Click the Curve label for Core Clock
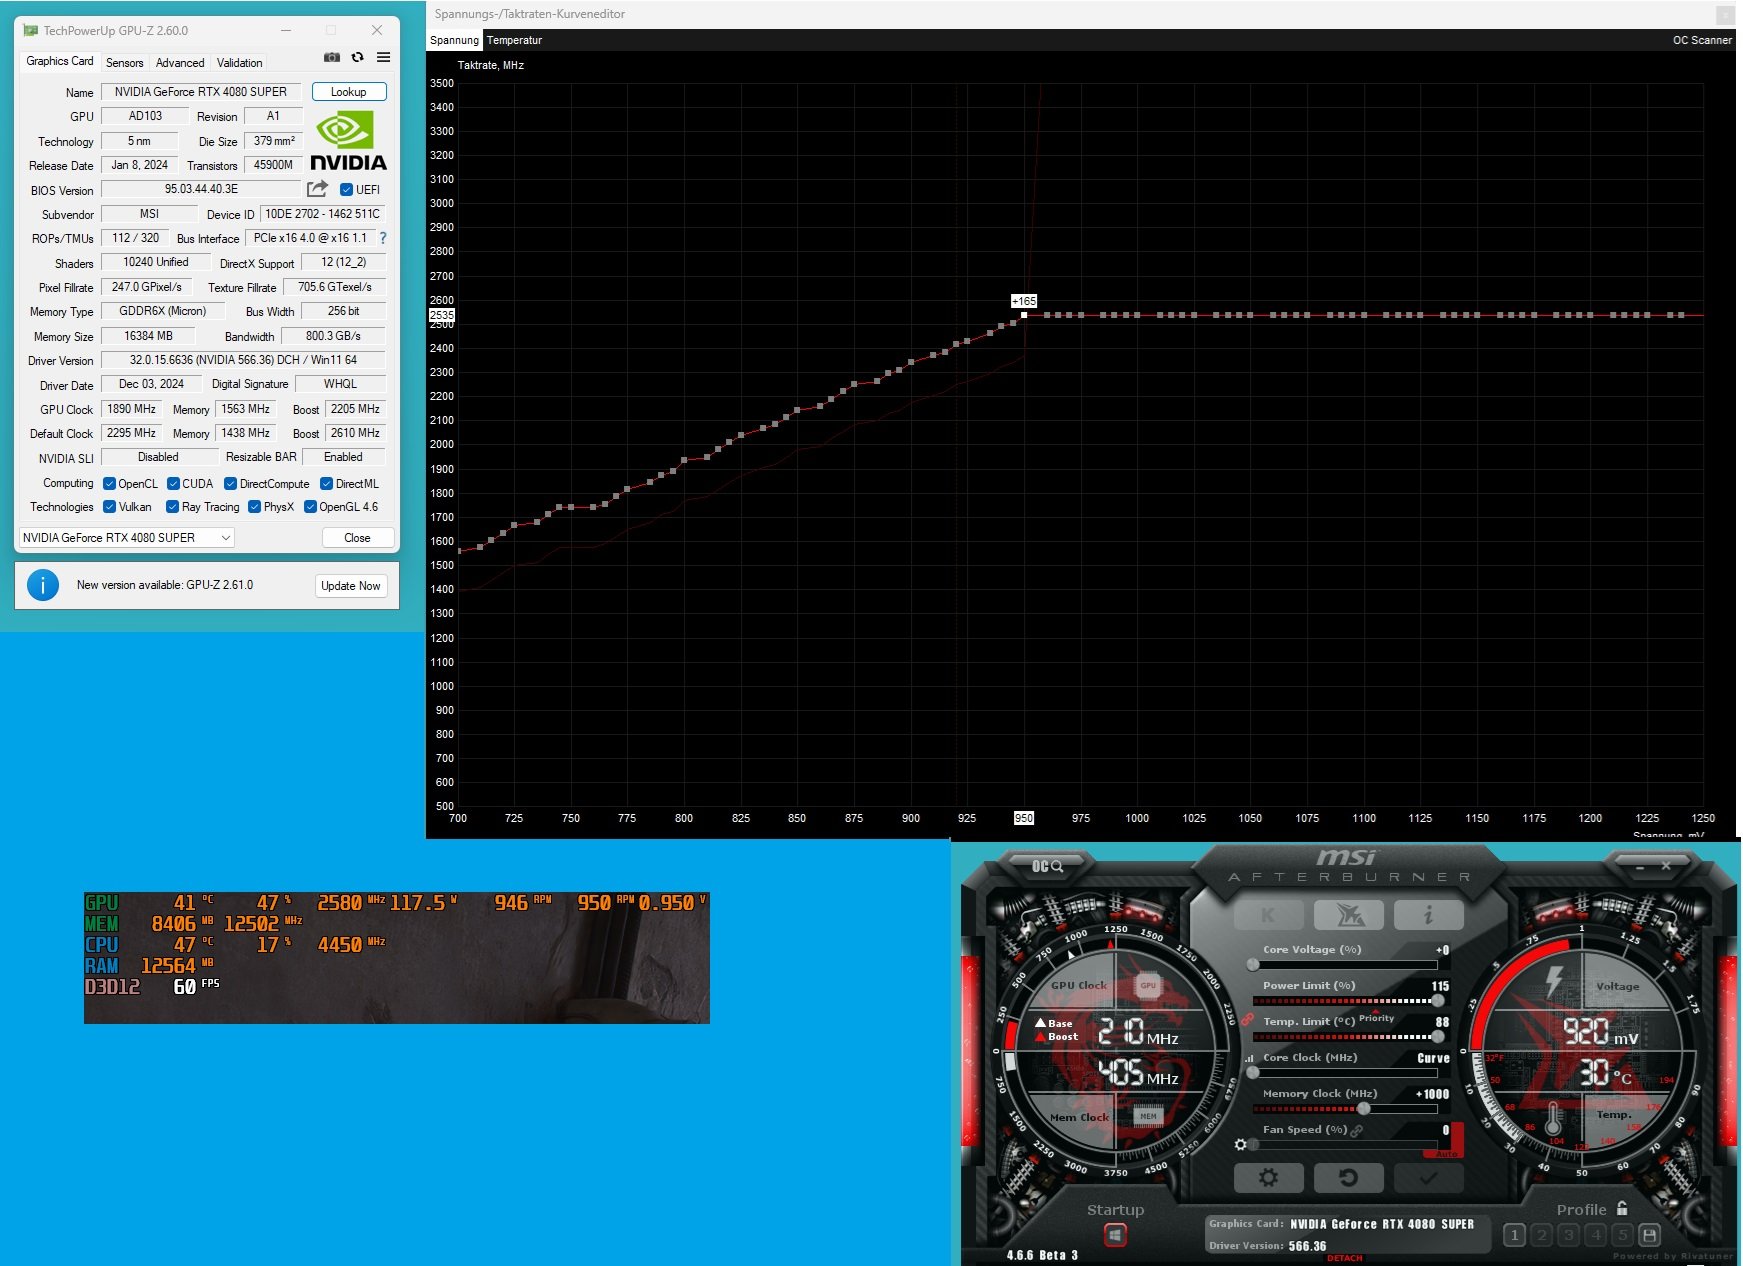The width and height of the screenshot is (1743, 1266). click(1433, 1058)
